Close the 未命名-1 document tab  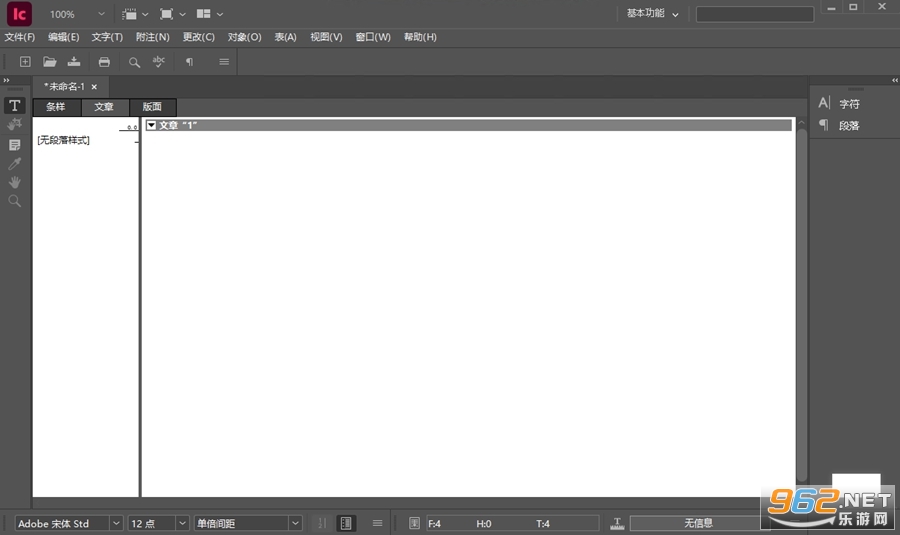[94, 87]
